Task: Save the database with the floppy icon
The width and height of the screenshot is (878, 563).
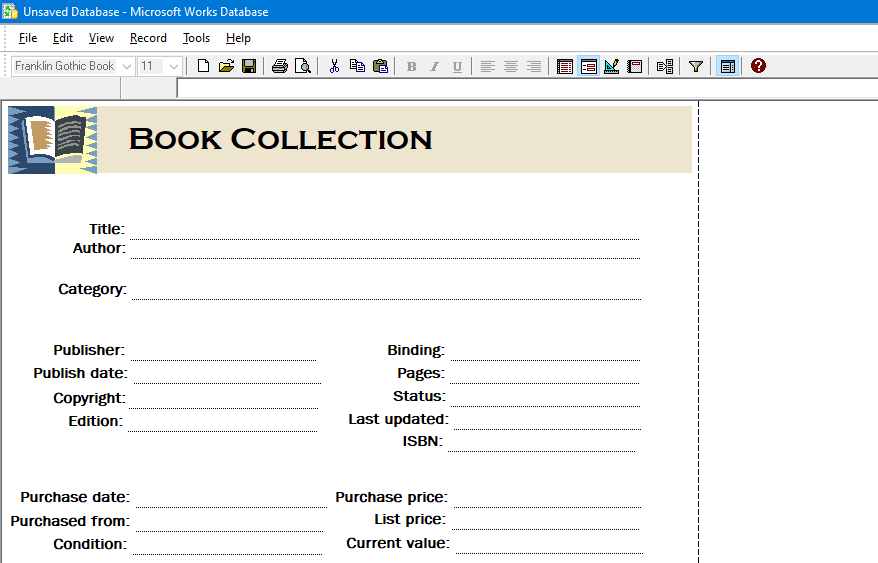Action: tap(249, 66)
